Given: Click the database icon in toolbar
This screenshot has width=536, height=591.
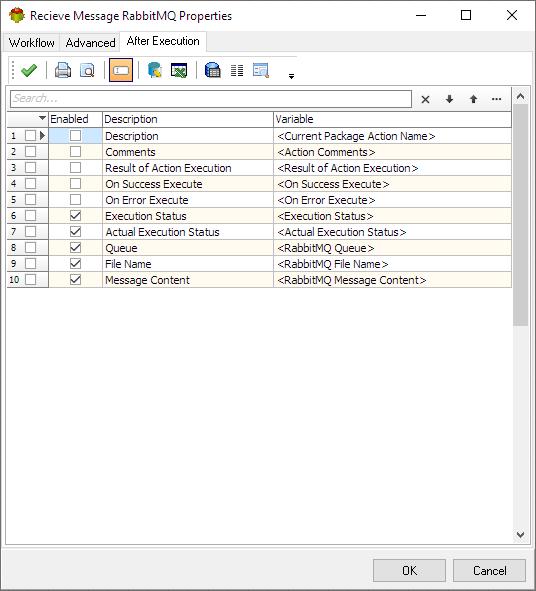Looking at the screenshot, I should point(213,70).
